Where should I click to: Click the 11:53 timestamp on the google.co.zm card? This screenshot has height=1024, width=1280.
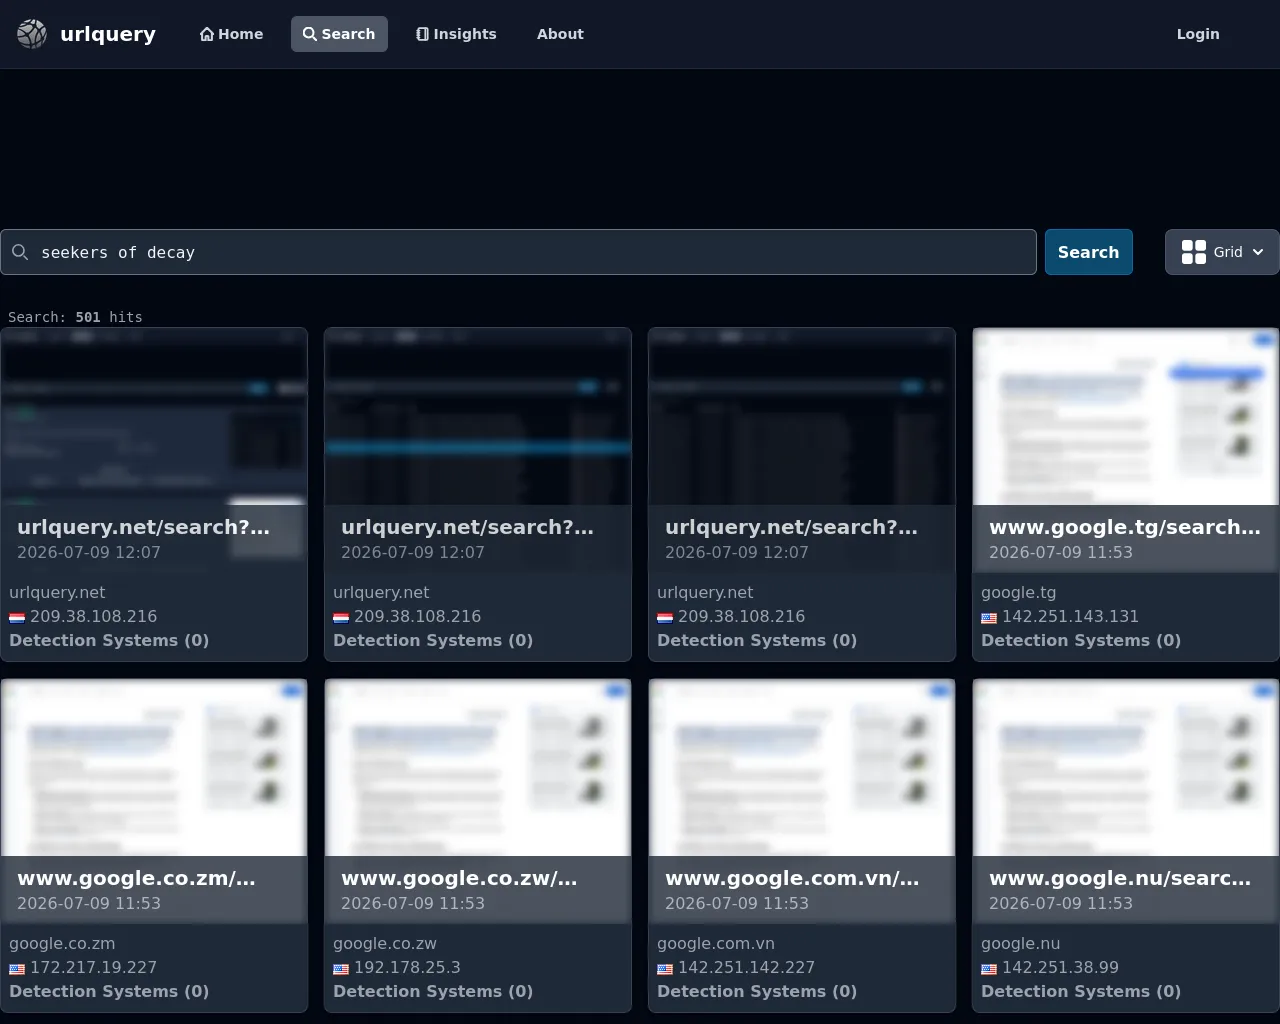point(89,903)
